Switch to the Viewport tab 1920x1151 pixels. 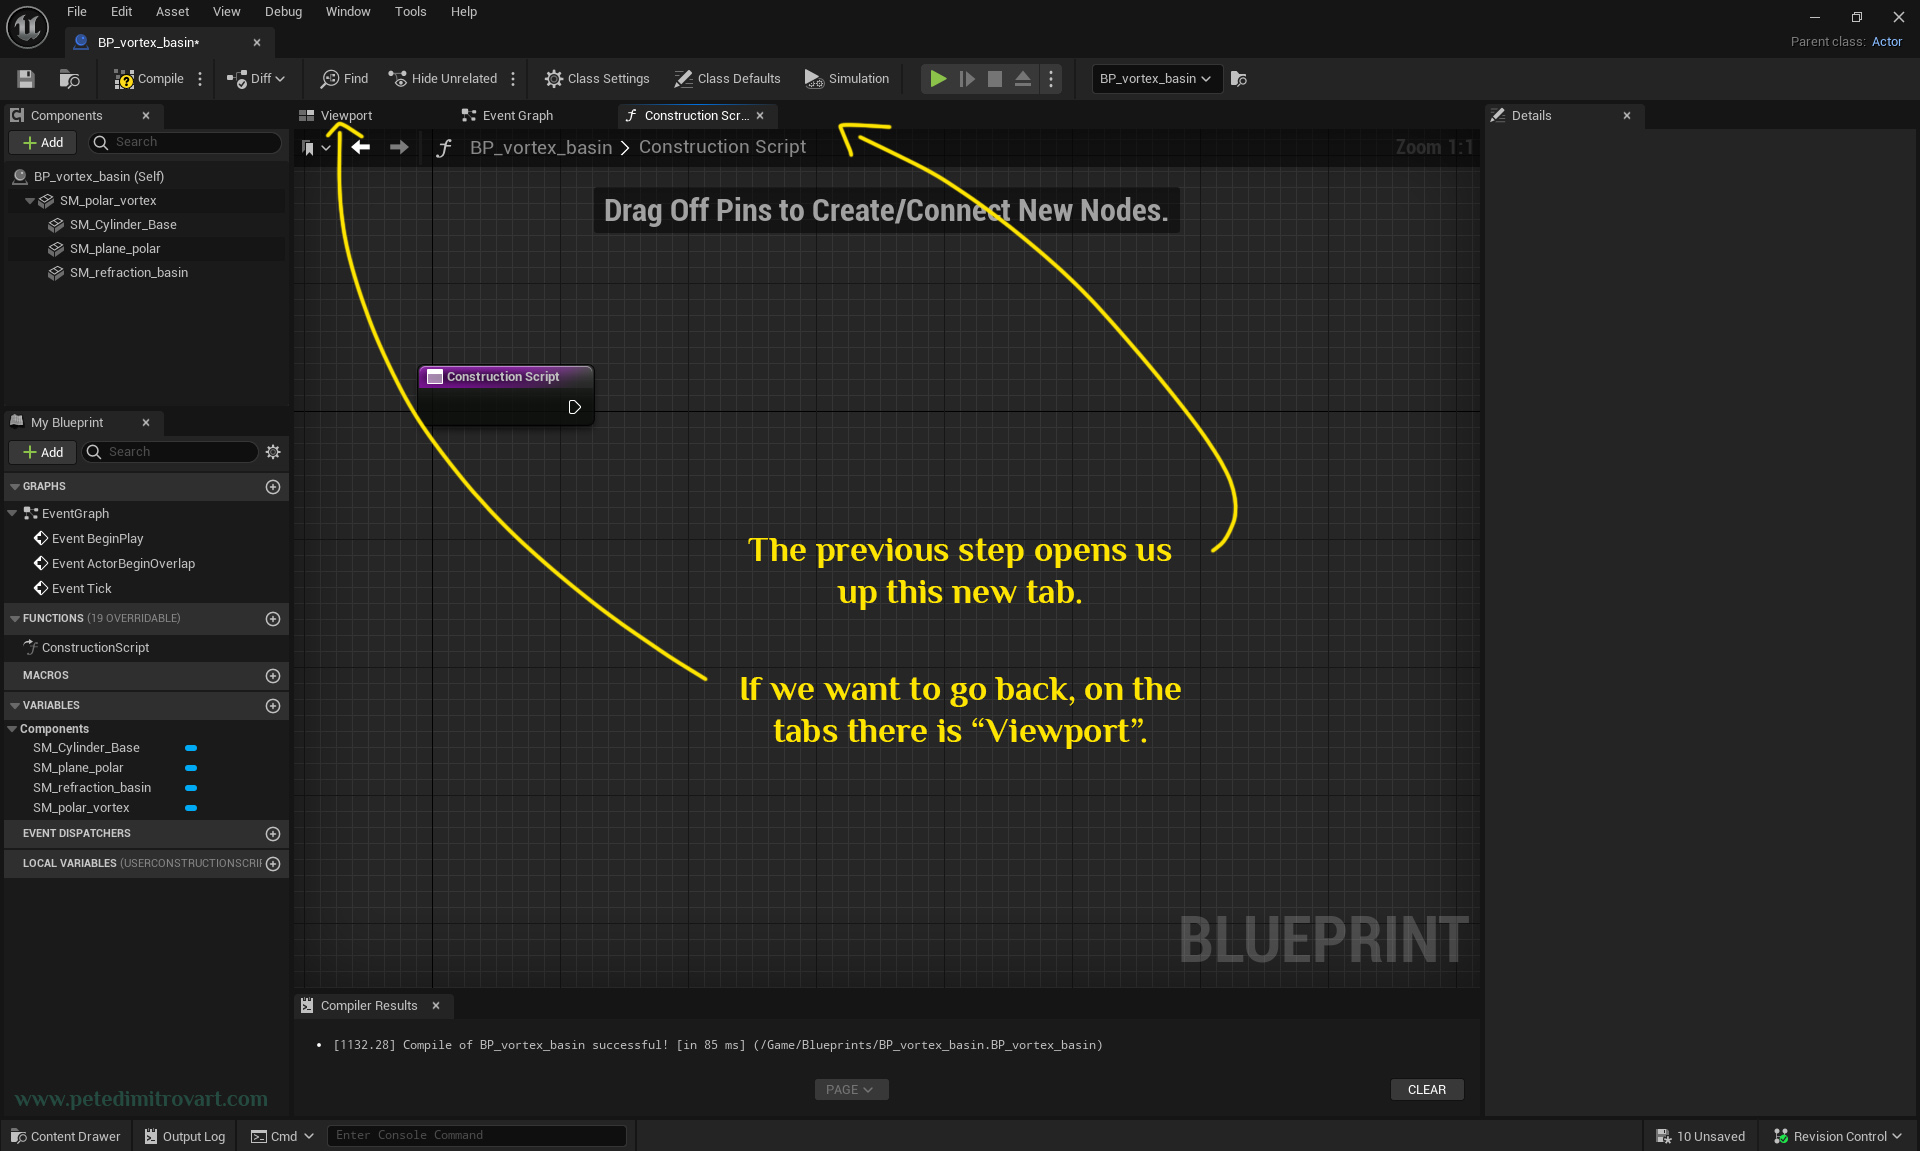point(346,114)
